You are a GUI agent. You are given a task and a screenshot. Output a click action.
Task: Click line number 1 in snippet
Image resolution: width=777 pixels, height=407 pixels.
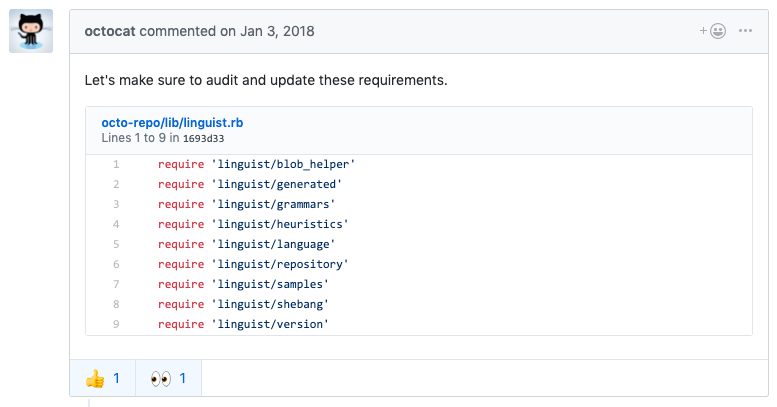[x=116, y=164]
